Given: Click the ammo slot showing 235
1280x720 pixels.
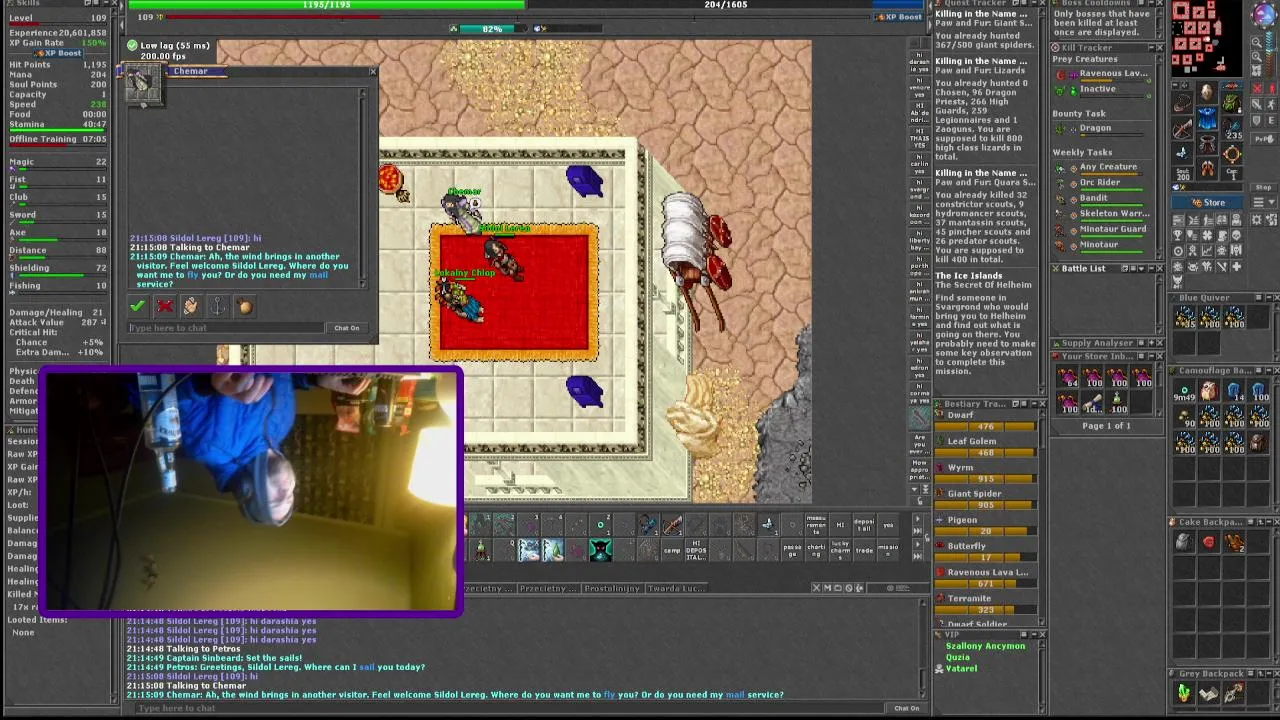Looking at the screenshot, I should pyautogui.click(x=1232, y=130).
